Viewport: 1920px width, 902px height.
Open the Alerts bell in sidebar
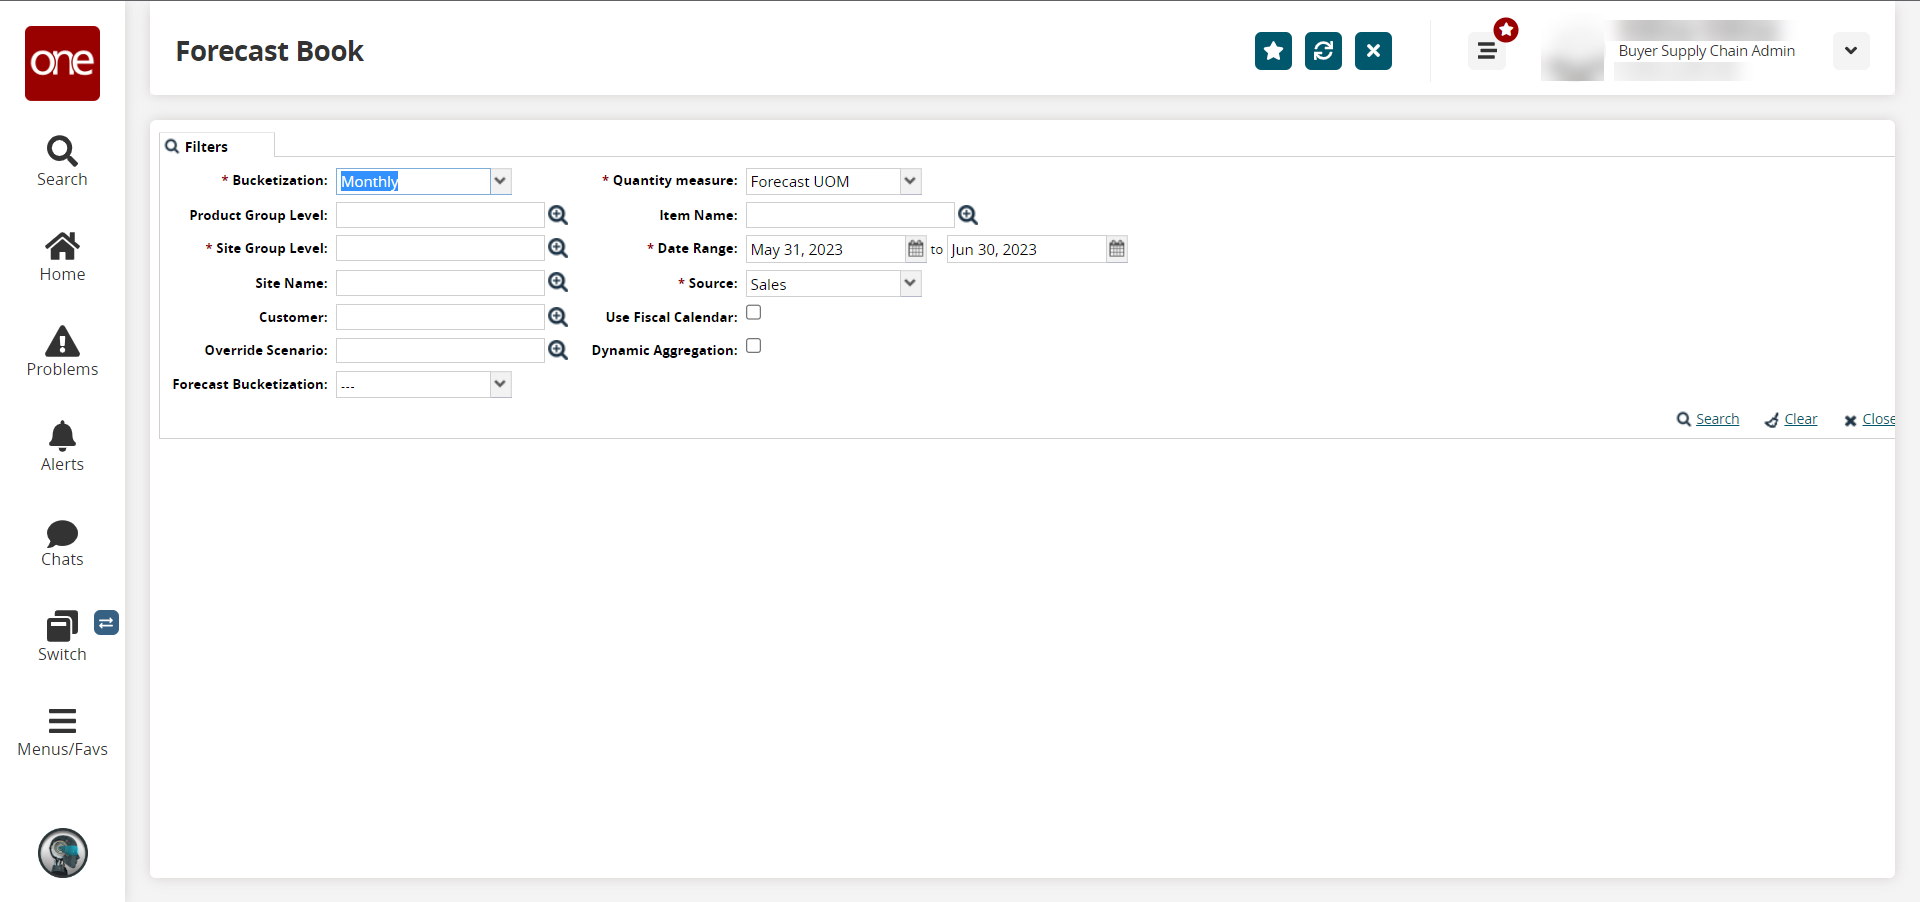[x=62, y=447]
